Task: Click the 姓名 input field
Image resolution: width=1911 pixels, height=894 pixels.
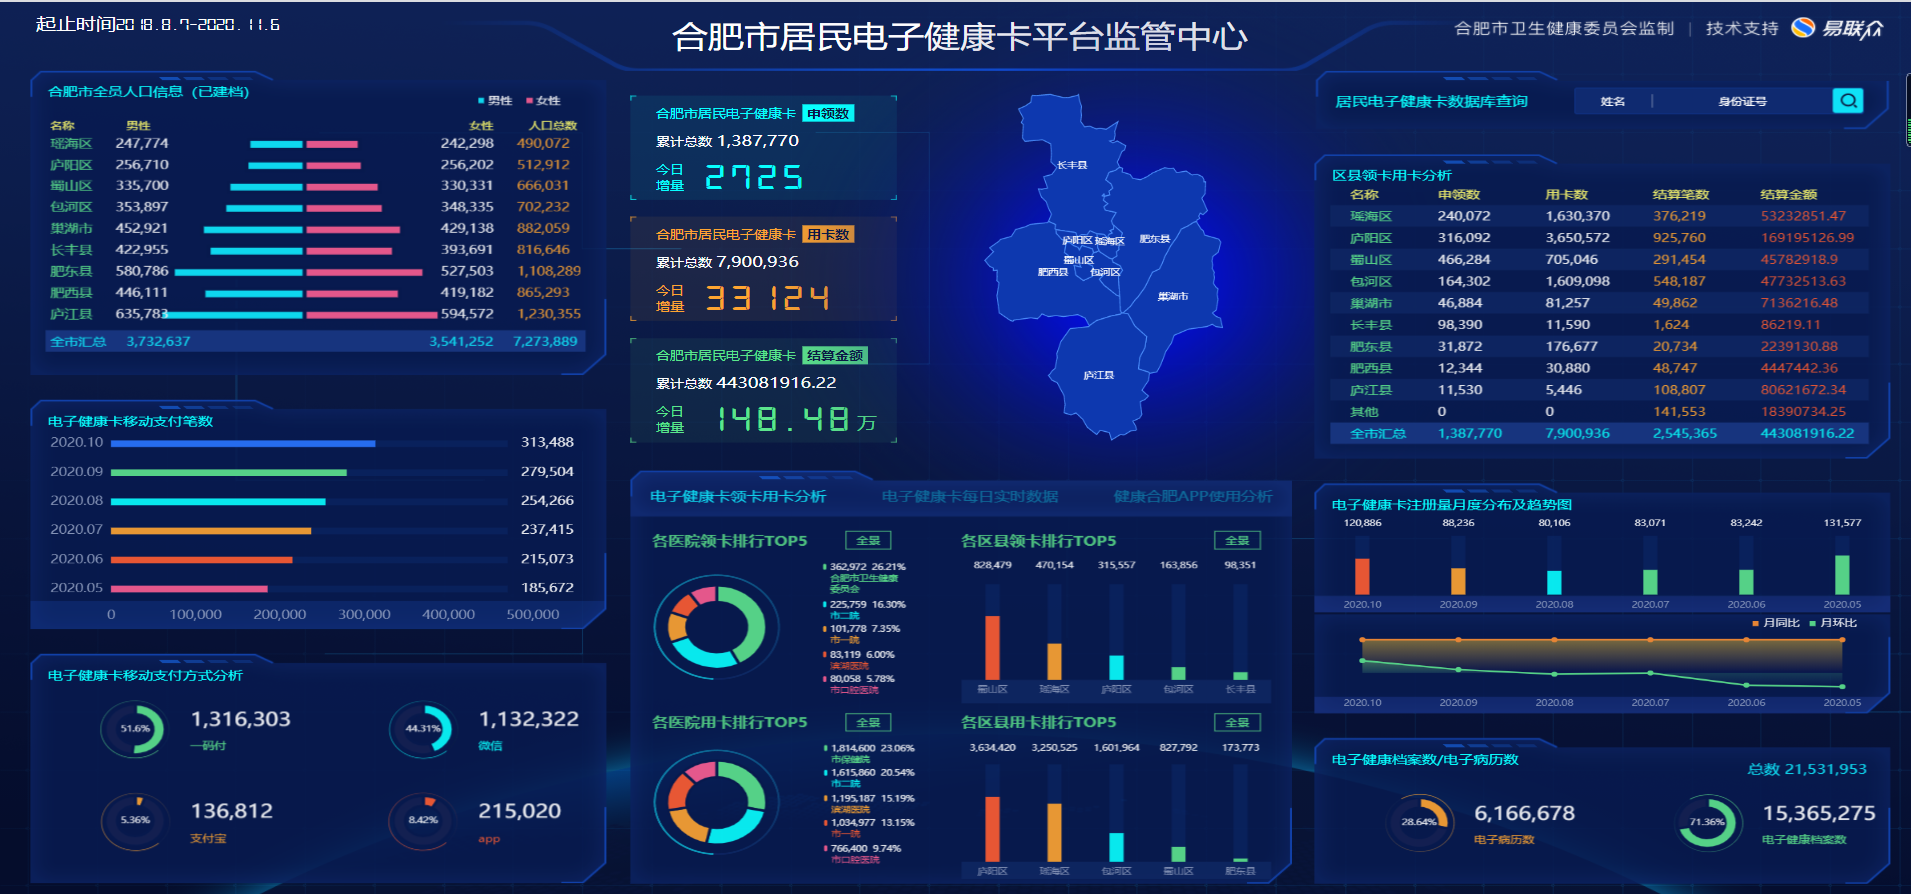Action: tap(1612, 101)
